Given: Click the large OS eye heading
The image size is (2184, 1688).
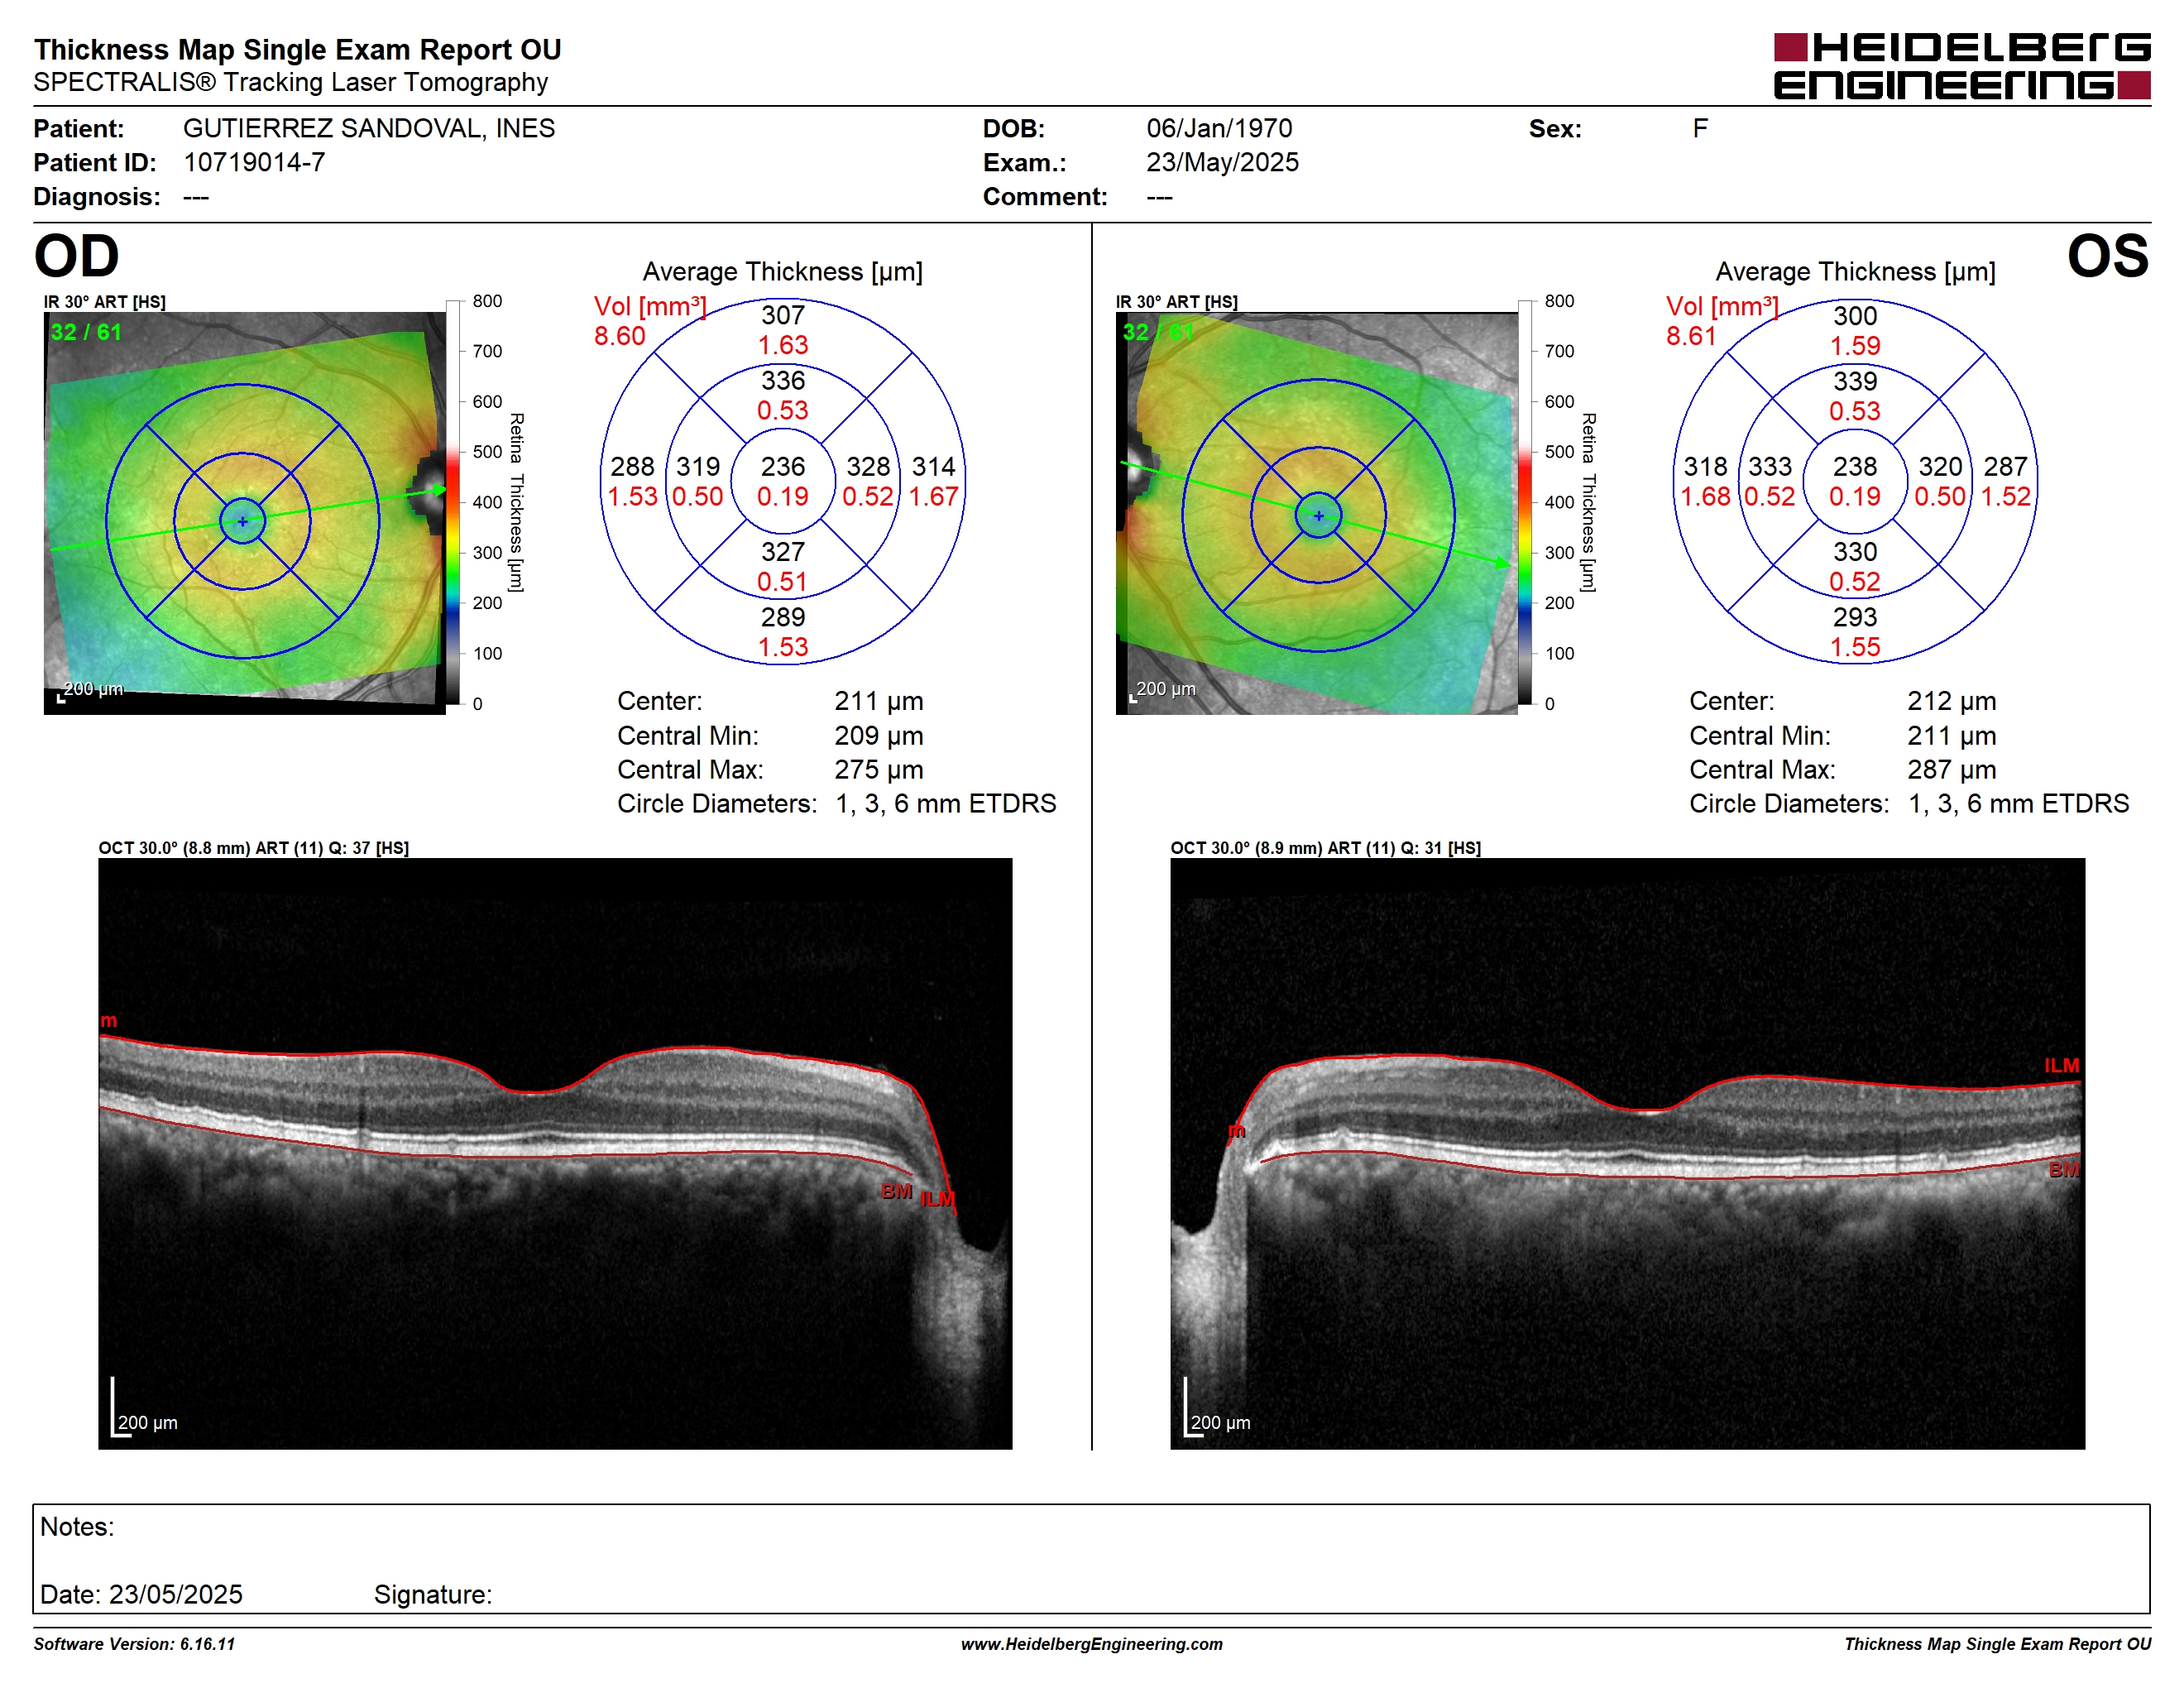Looking at the screenshot, I should [2108, 256].
